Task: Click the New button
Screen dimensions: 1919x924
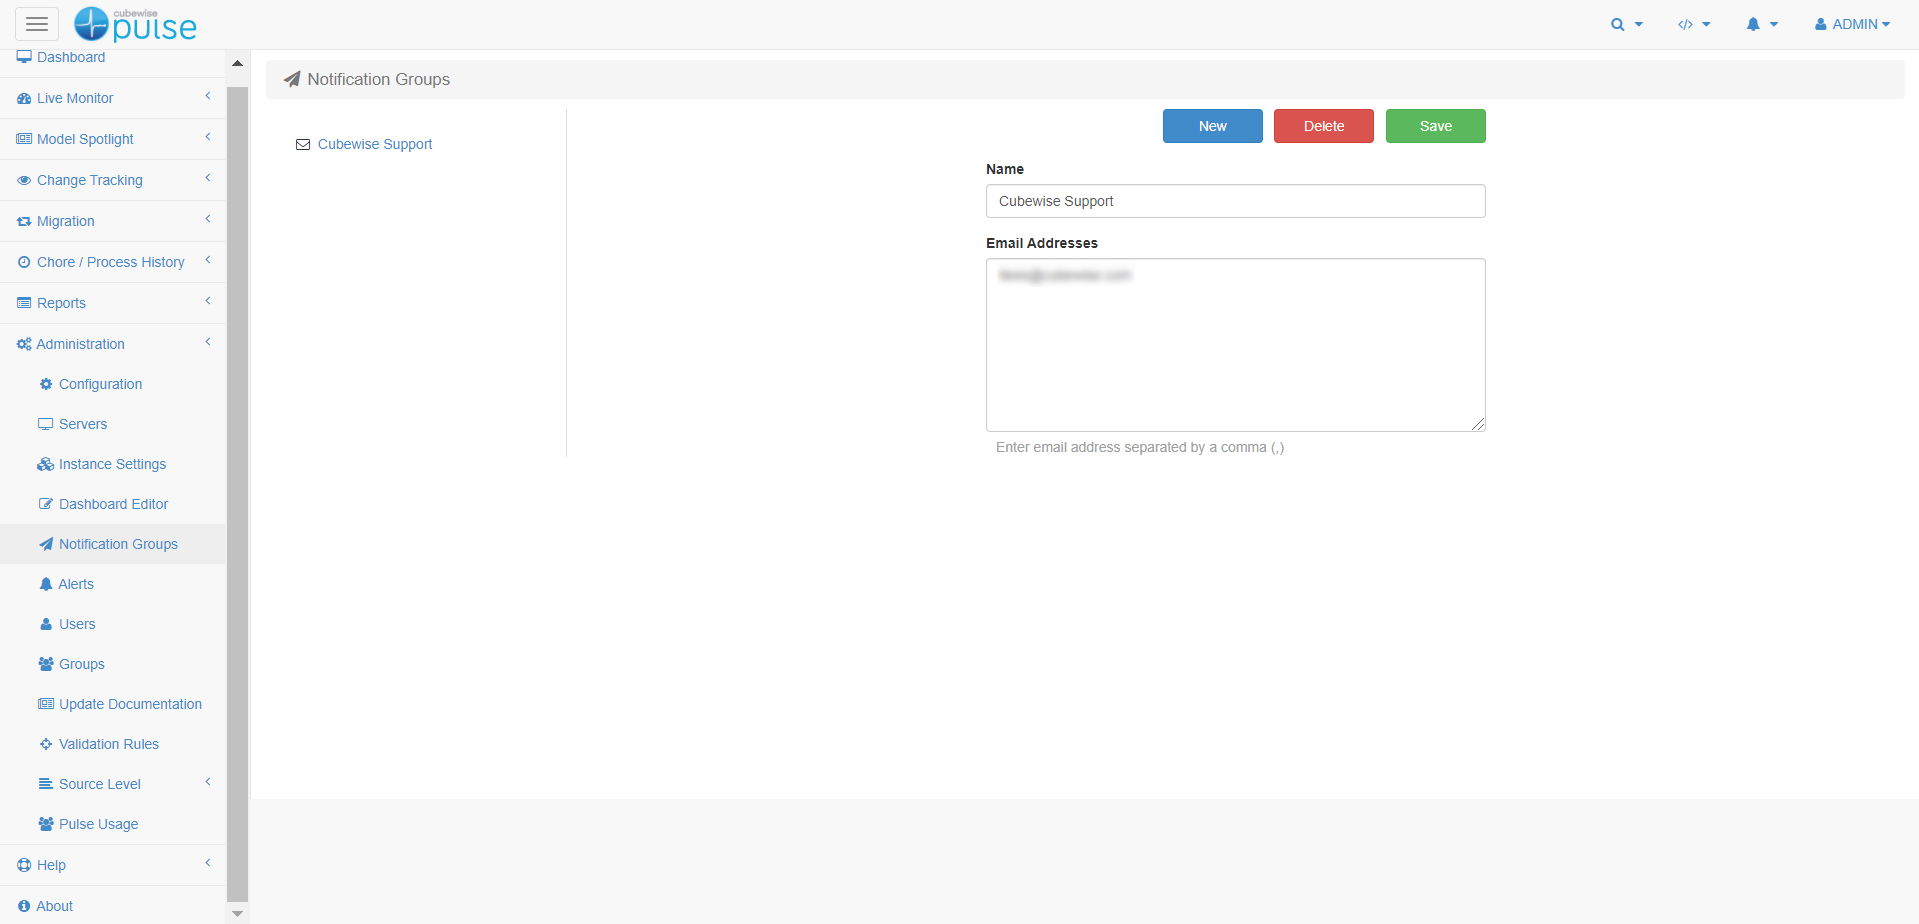Action: click(1212, 126)
